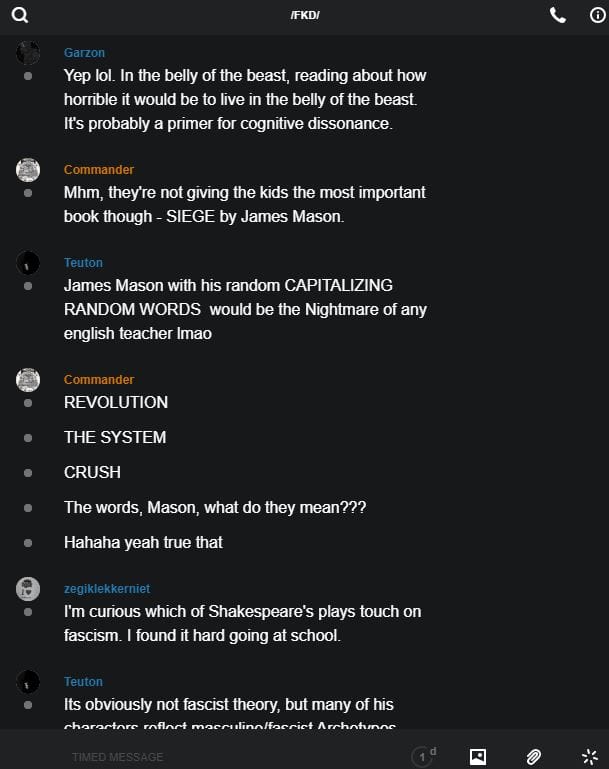Screen dimensions: 609x769
Task: Click zegiklekkerniet's profile avatar
Action: tap(28, 589)
